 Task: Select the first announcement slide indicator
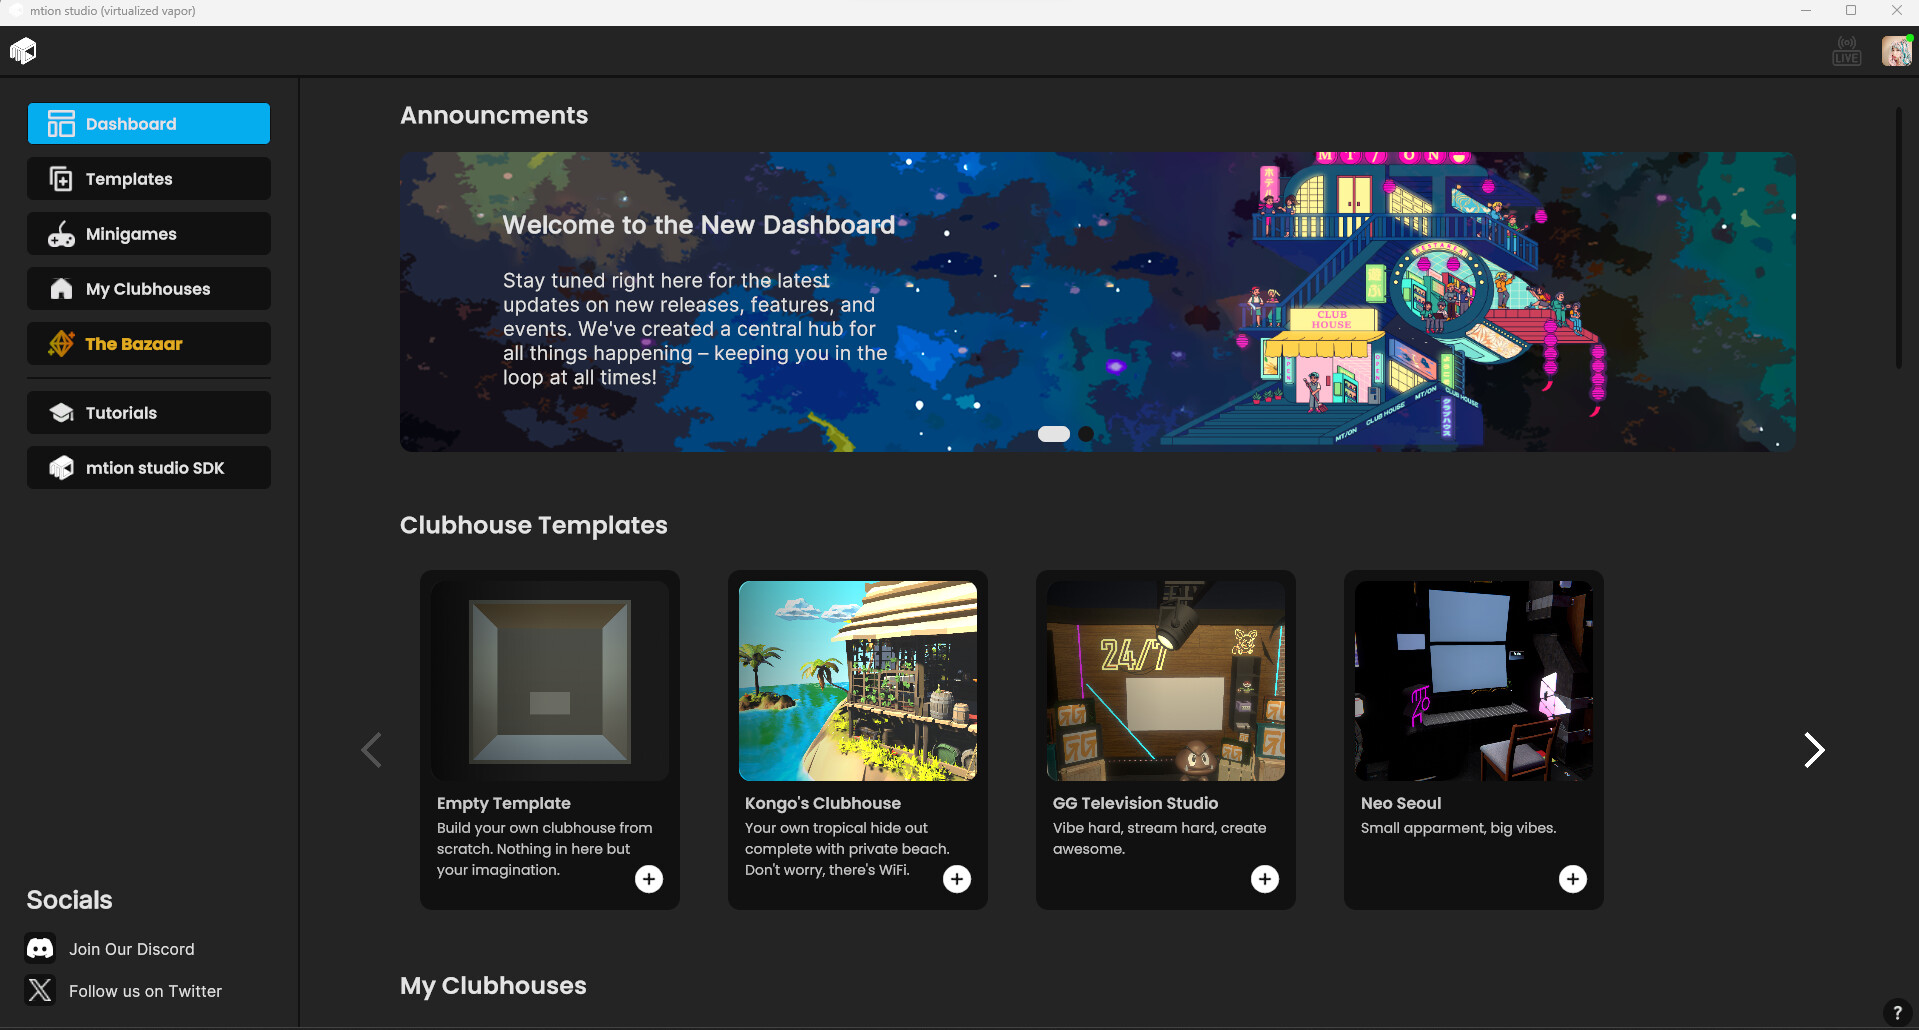[x=1053, y=434]
